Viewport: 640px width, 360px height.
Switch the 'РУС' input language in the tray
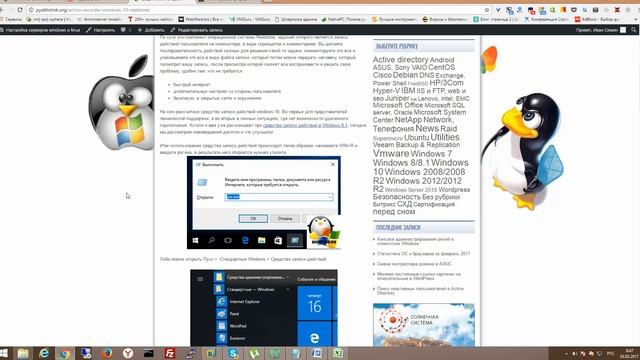611,353
